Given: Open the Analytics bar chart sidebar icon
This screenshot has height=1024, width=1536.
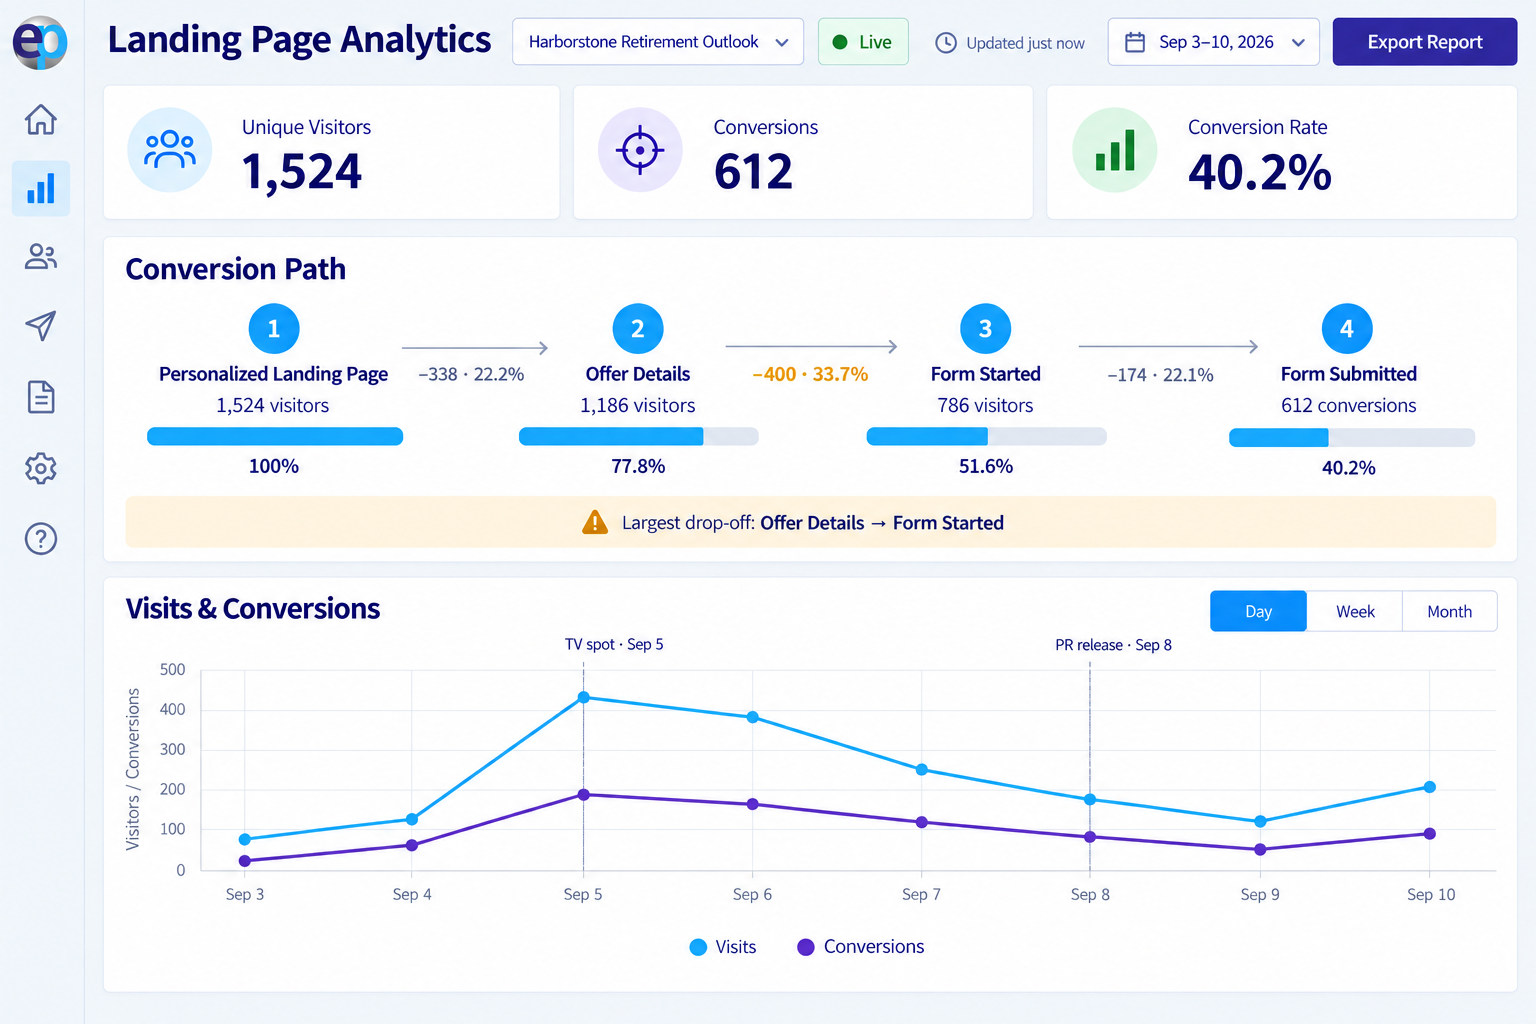Looking at the screenshot, I should pyautogui.click(x=41, y=188).
